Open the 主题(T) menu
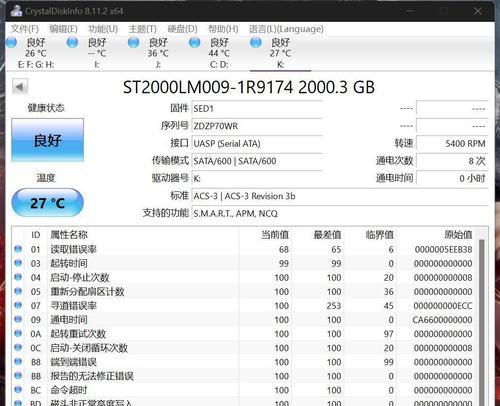The image size is (500, 406). click(x=143, y=29)
